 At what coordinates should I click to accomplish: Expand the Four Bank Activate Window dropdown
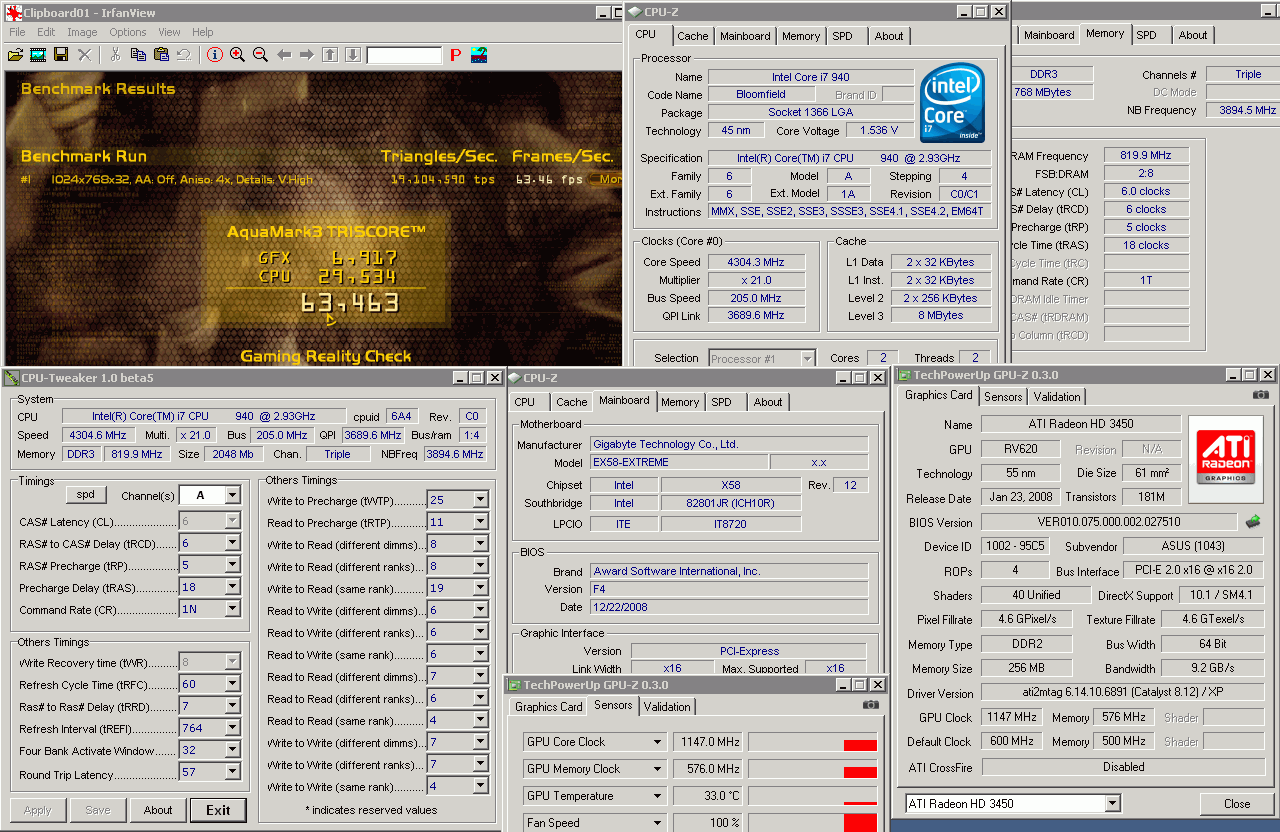point(233,750)
